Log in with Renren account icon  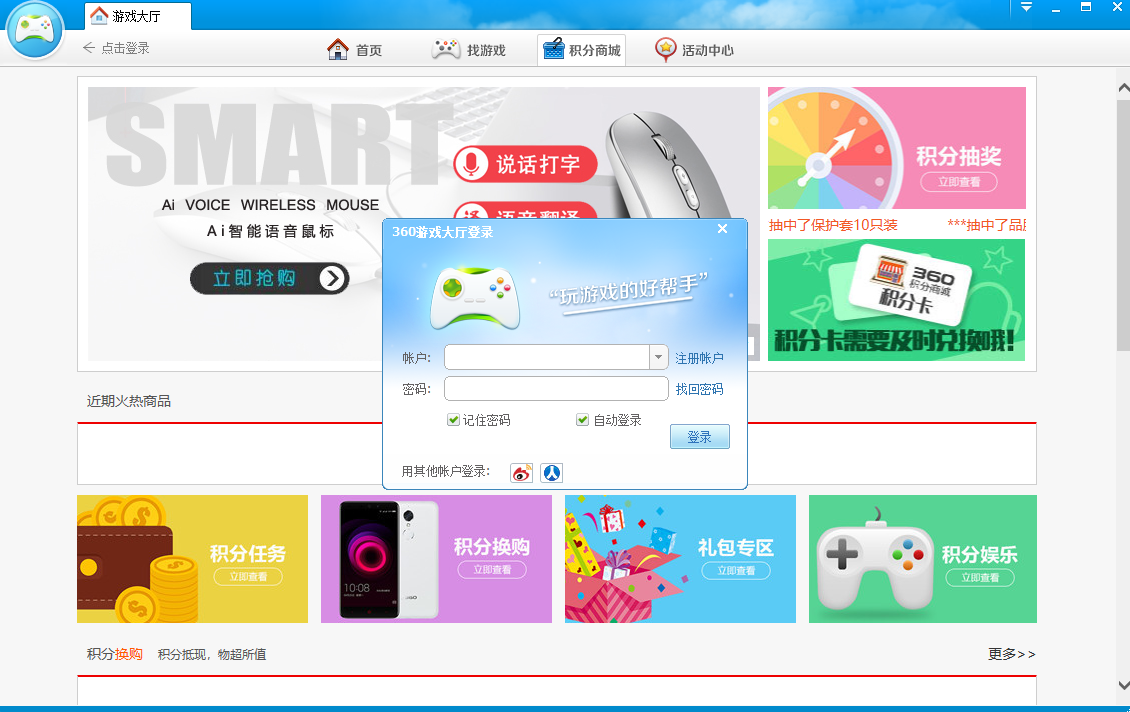(551, 473)
